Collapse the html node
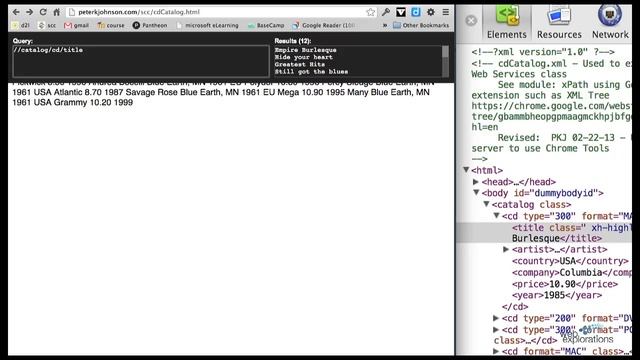The width and height of the screenshot is (640, 360). tap(466, 170)
